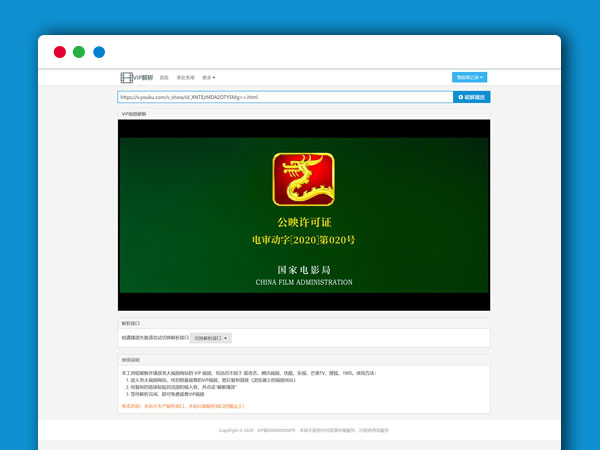Open the ICP record link in footer
The height and width of the screenshot is (450, 600).
pos(276,430)
